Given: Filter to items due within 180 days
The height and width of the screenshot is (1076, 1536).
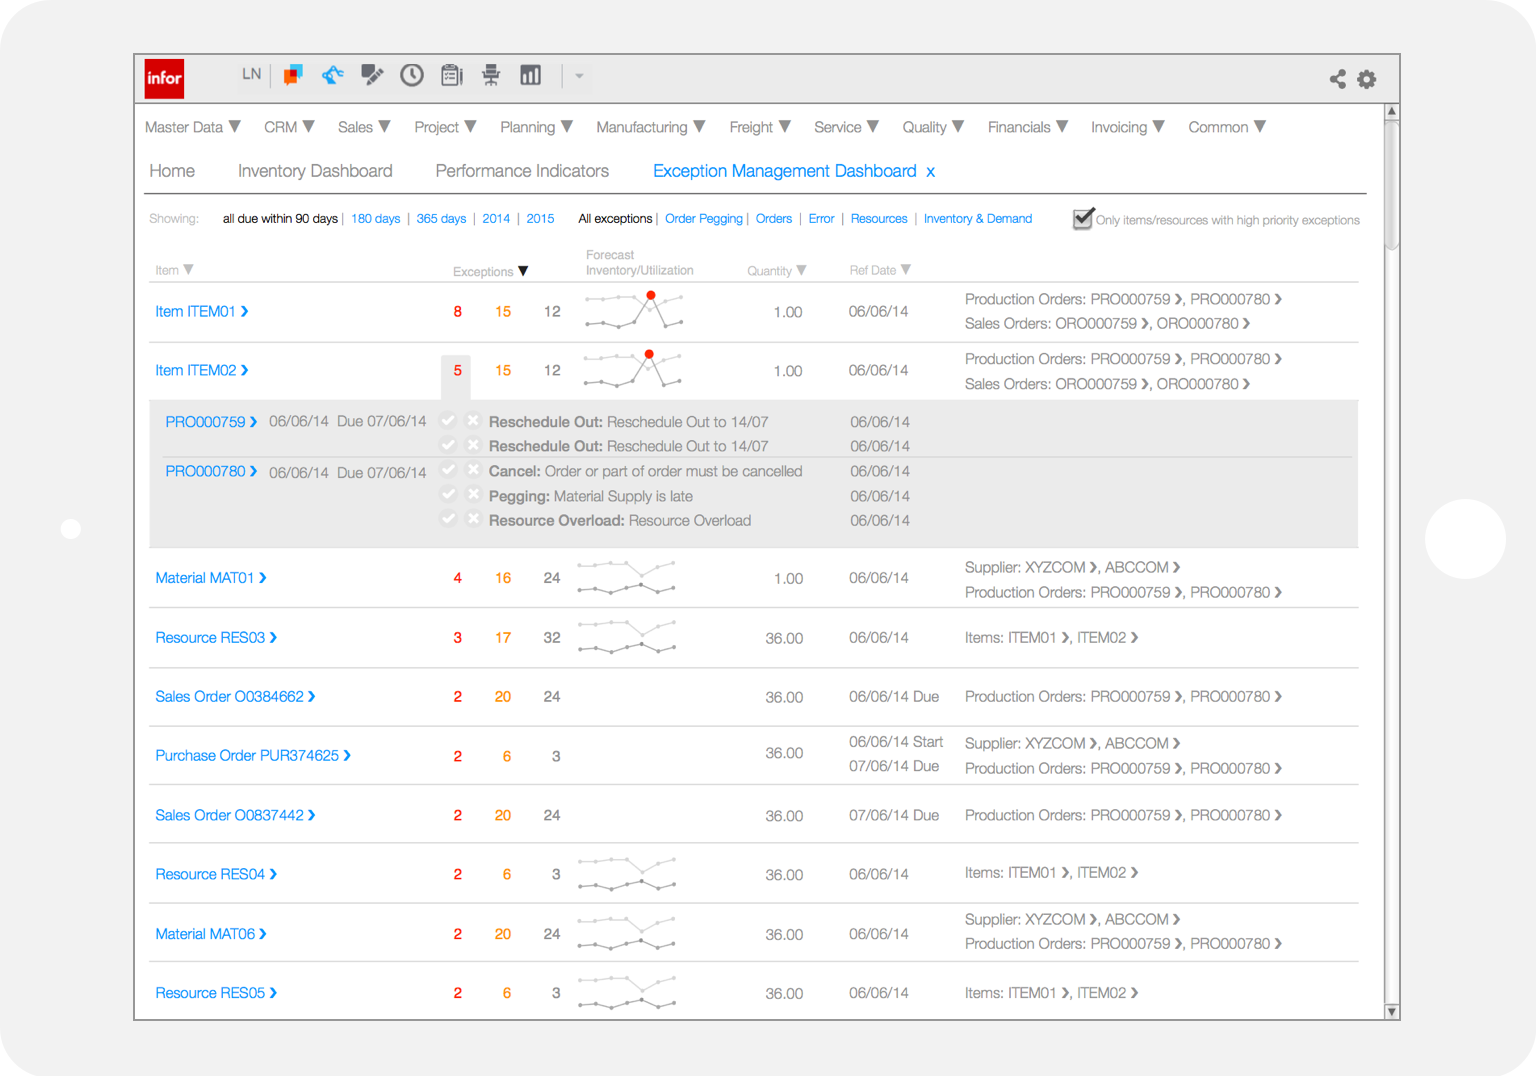Looking at the screenshot, I should 375,219.
